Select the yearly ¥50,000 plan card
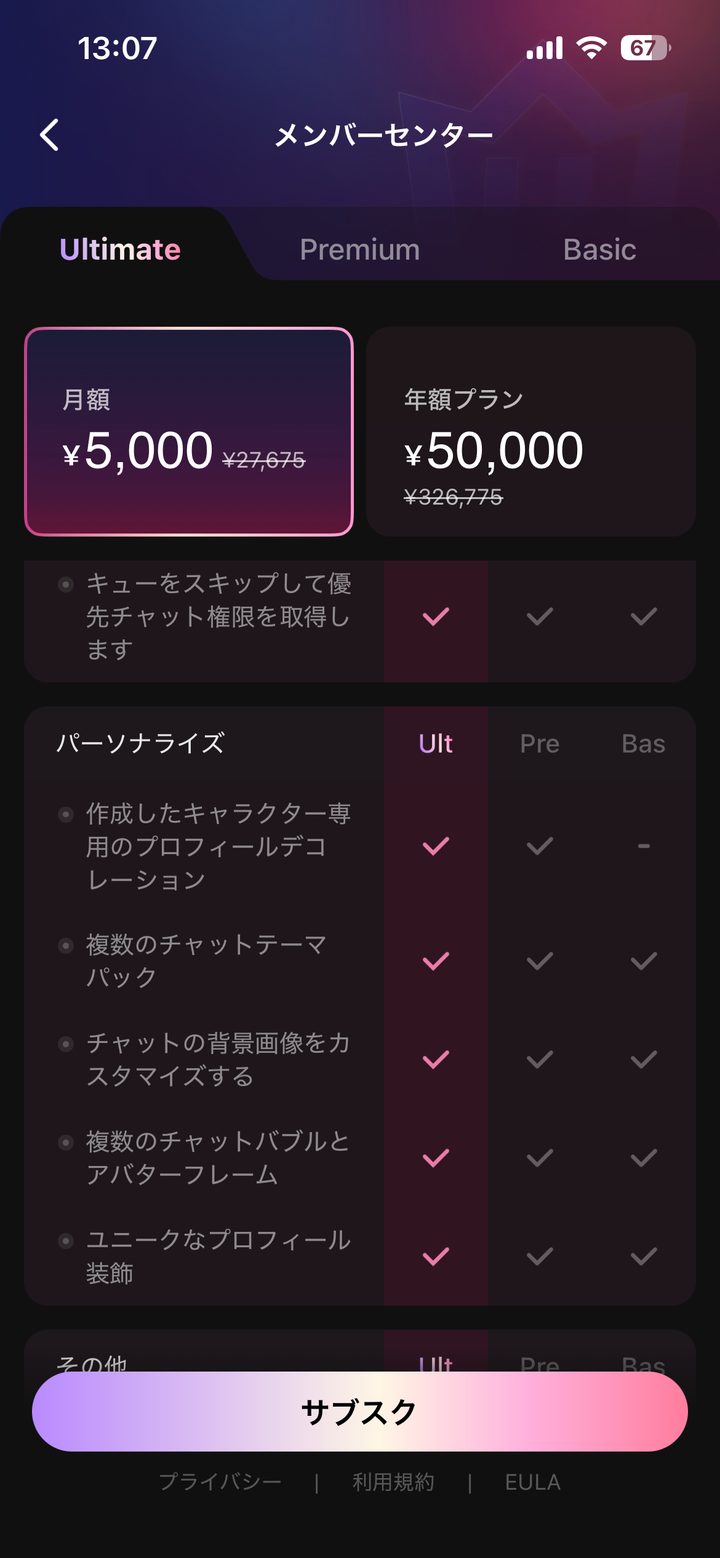 click(x=531, y=431)
